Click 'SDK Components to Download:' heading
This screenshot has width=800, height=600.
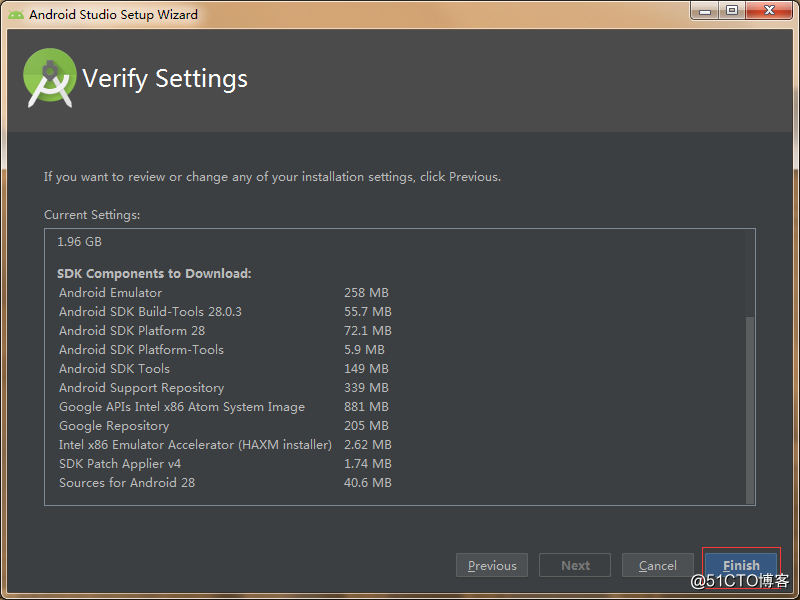pos(154,273)
